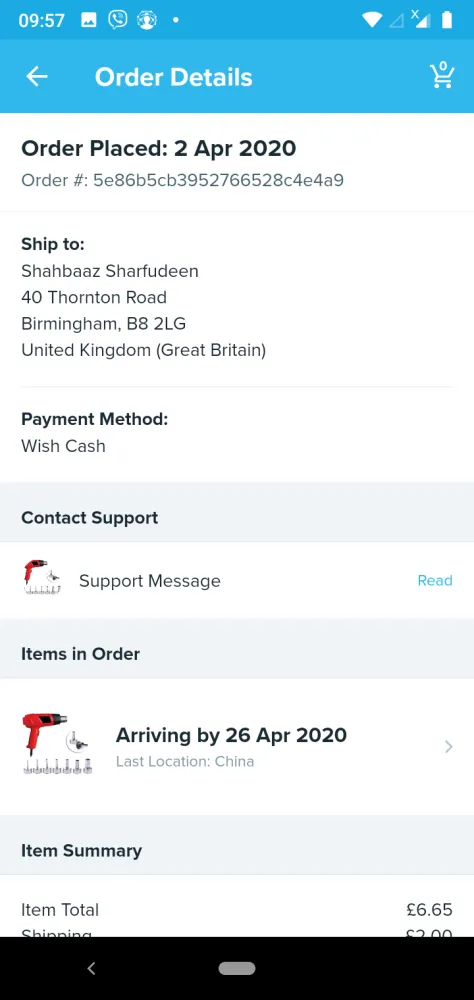Open the Support Message row
This screenshot has height=1000, width=474.
237,580
